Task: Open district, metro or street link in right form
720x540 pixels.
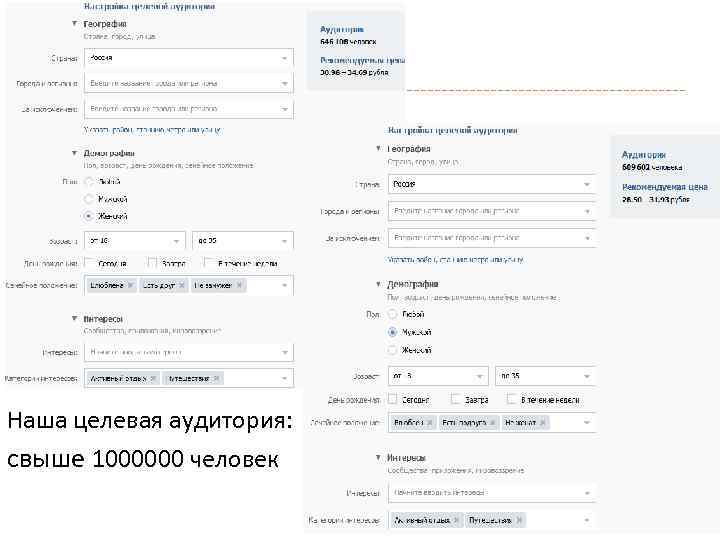Action: click(456, 259)
